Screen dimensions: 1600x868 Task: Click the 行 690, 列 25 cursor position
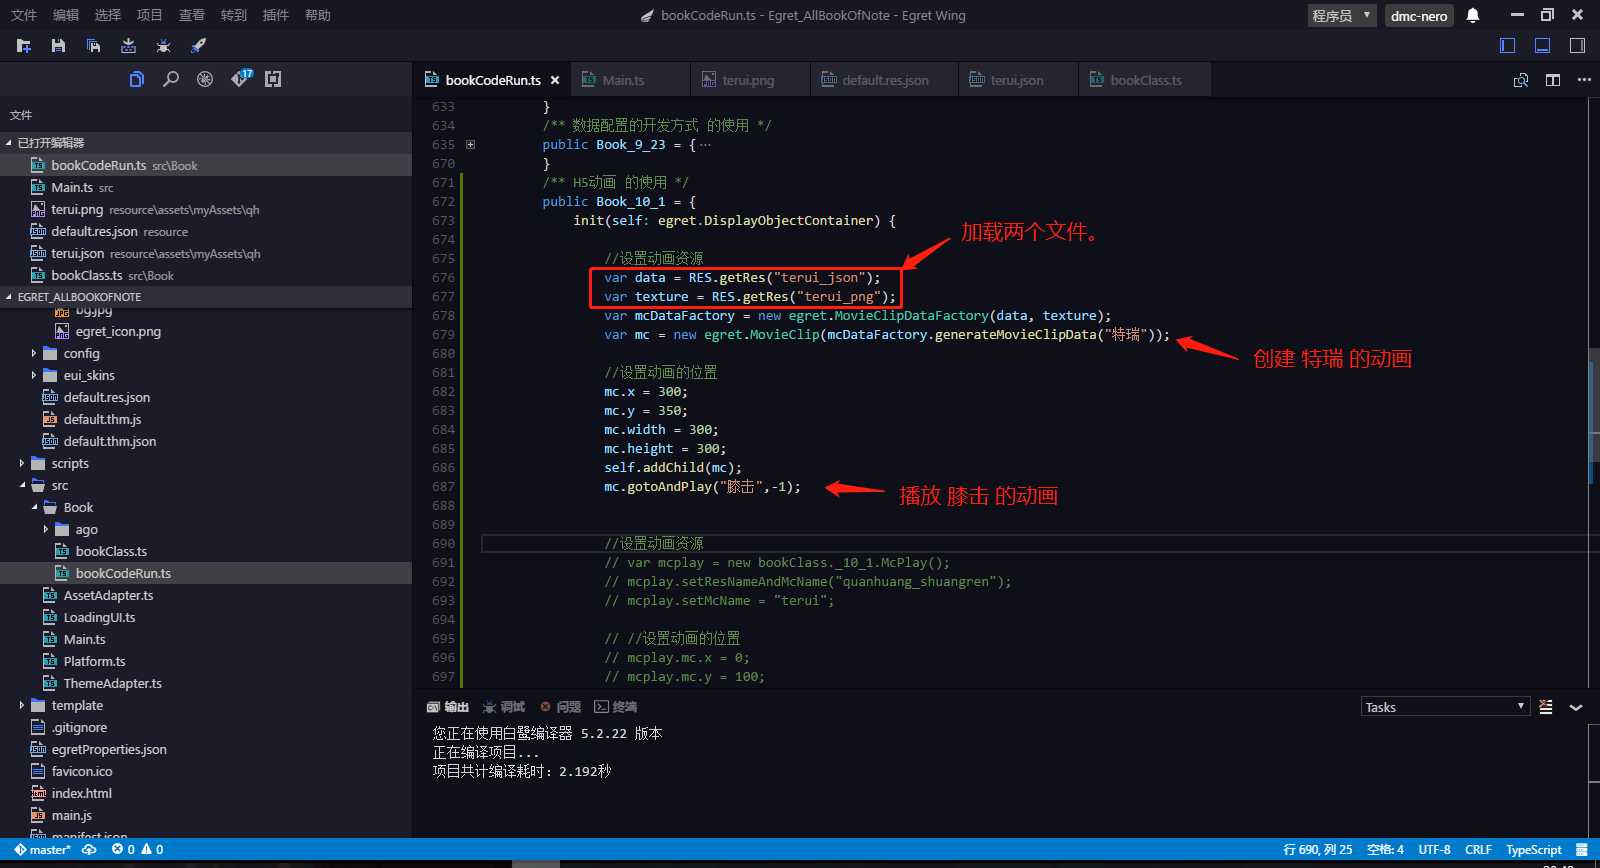(1318, 850)
